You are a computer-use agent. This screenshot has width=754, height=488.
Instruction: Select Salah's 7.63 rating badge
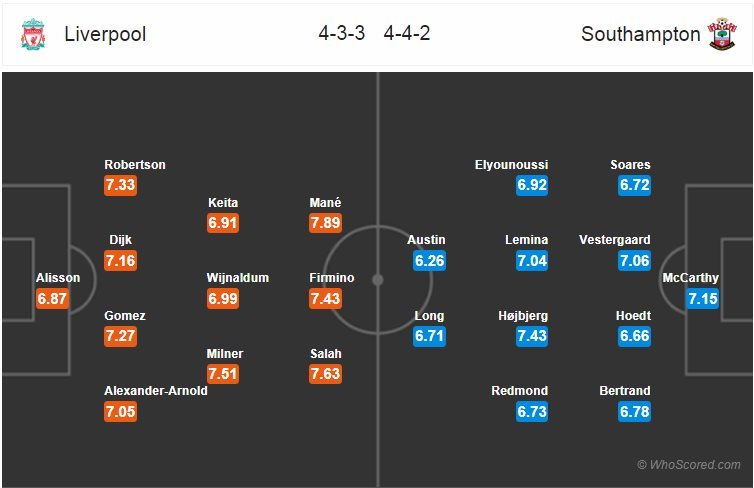click(326, 374)
